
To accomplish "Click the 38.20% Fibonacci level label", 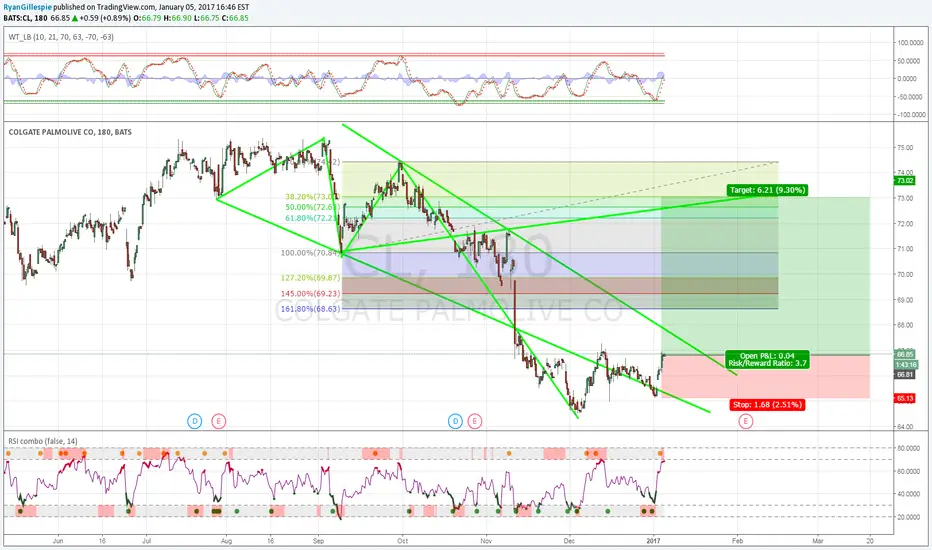I will [x=312, y=197].
